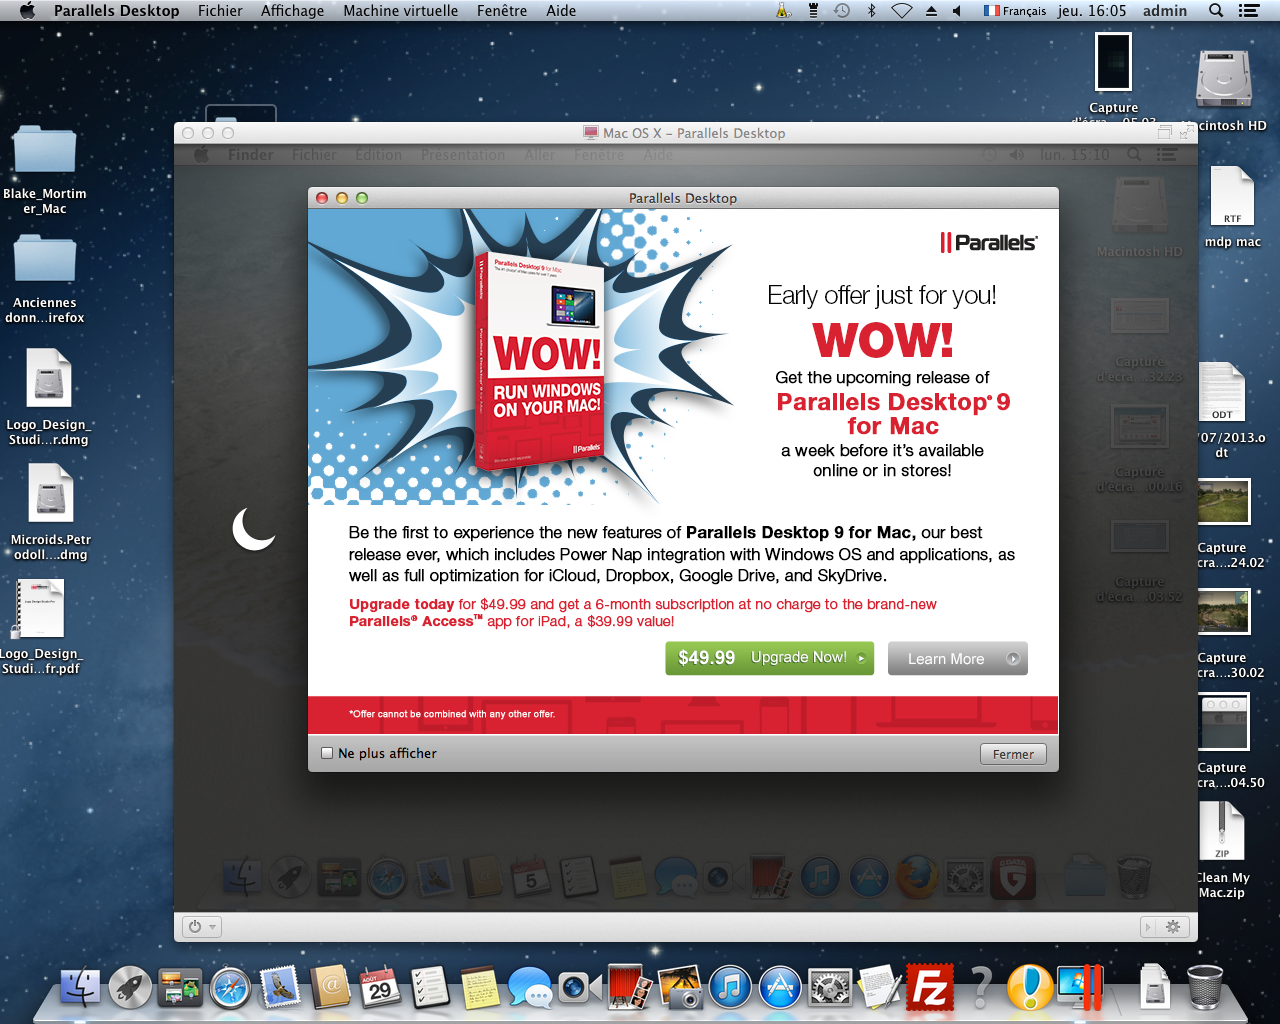This screenshot has height=1024, width=1280.
Task: Open the VM configuration gear icon
Action: pos(1173,927)
